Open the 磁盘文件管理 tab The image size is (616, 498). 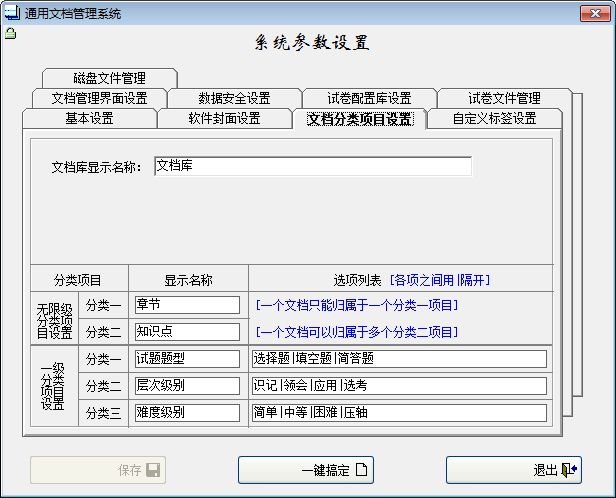tap(110, 78)
